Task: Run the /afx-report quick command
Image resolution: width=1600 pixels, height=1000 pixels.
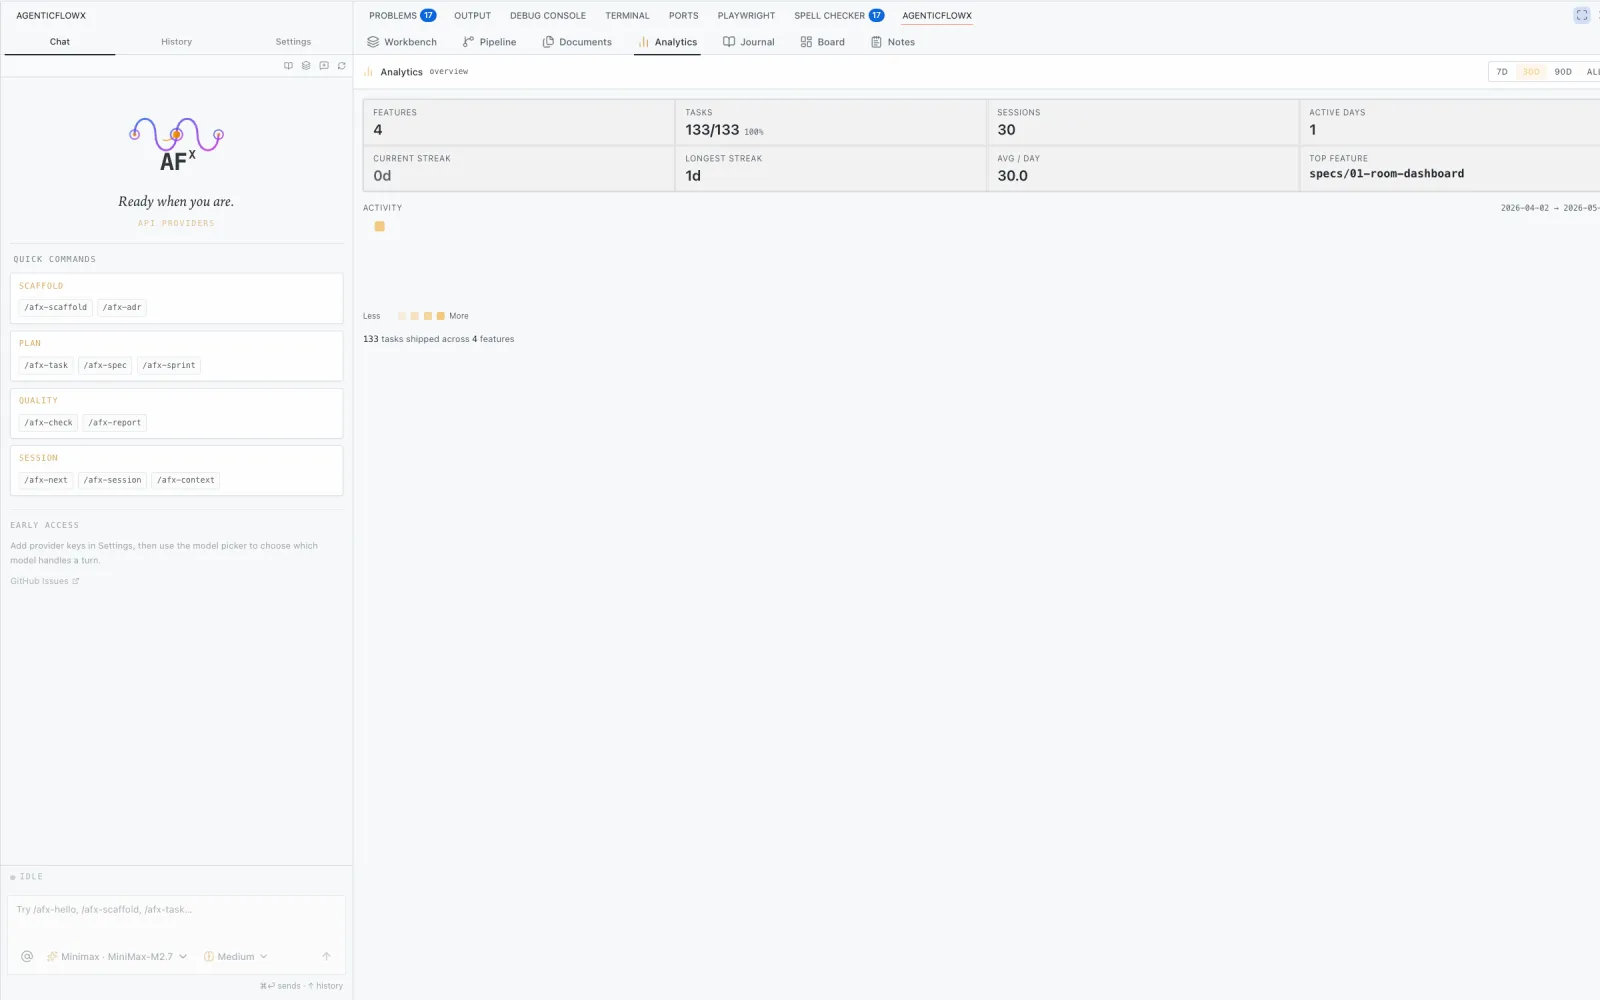Action: click(x=115, y=423)
